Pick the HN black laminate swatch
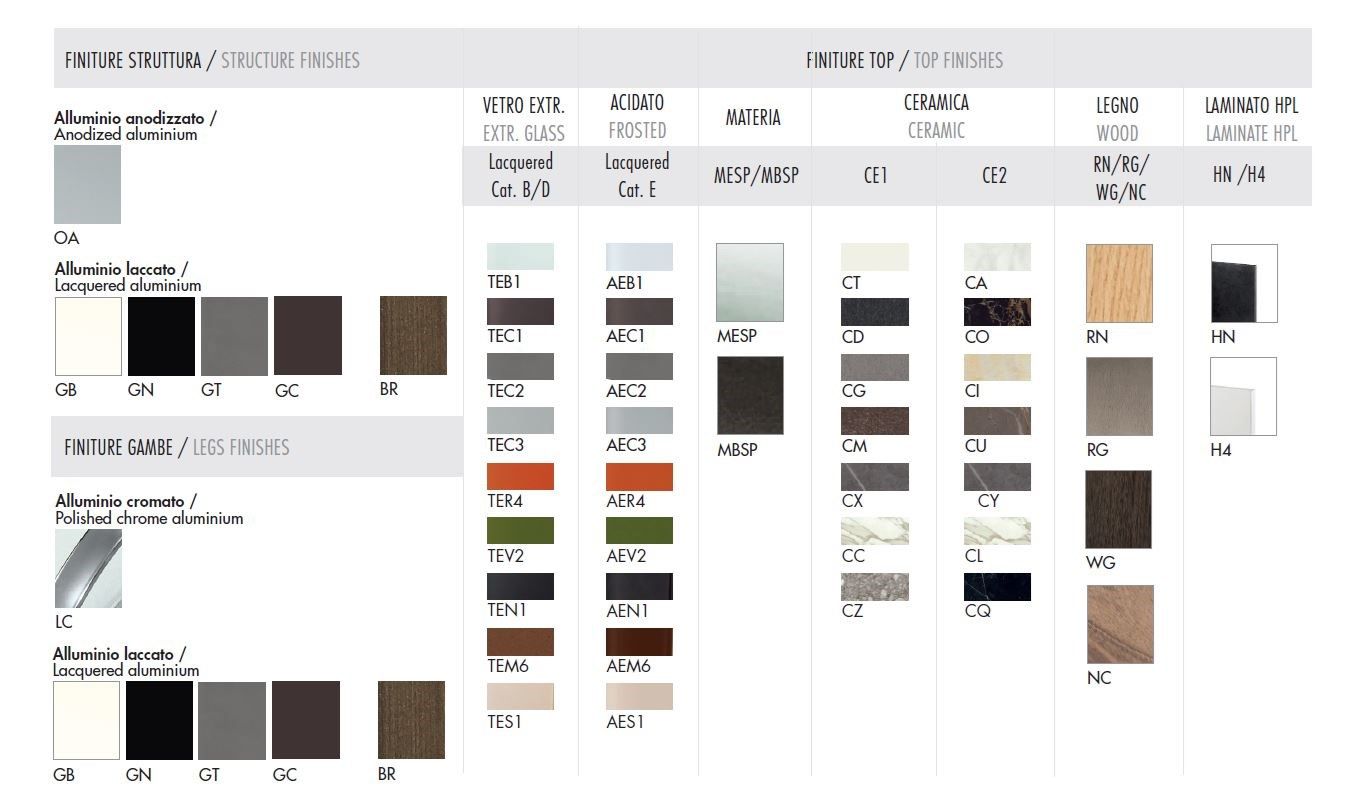This screenshot has height=797, width=1345. (x=1243, y=283)
